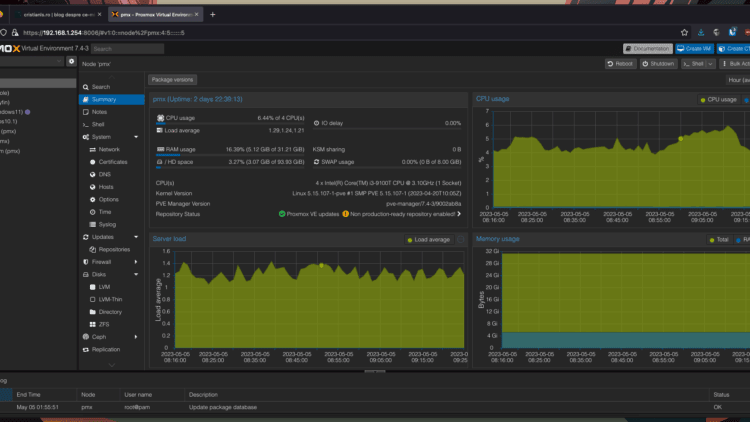
Task: Open the Documentation button
Action: [648, 49]
